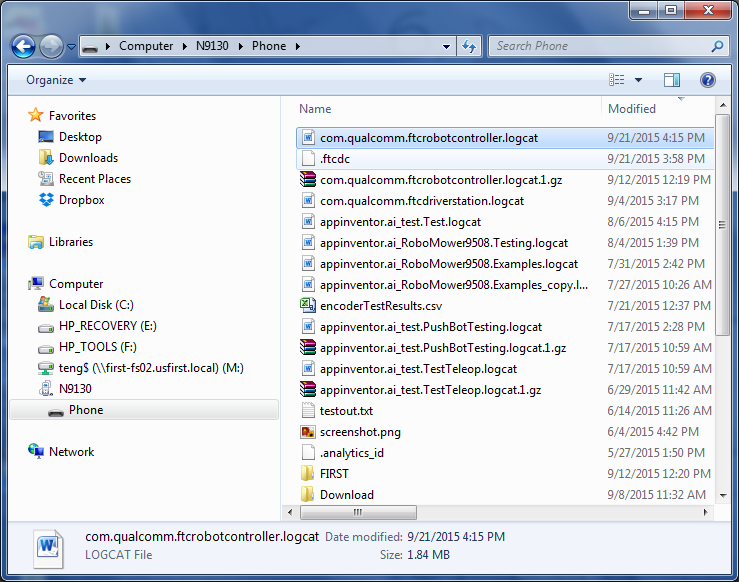Click the vertical scrollbar down arrow

tap(723, 496)
